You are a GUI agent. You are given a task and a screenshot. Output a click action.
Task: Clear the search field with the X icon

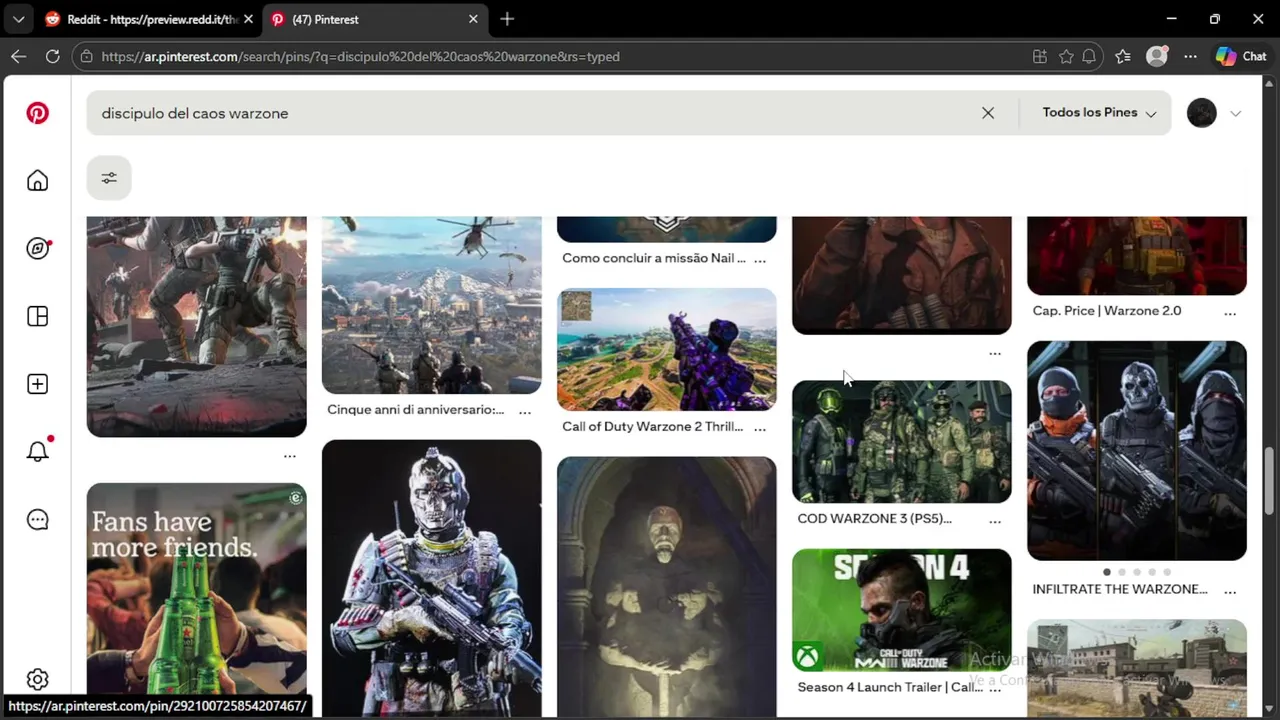tap(988, 113)
